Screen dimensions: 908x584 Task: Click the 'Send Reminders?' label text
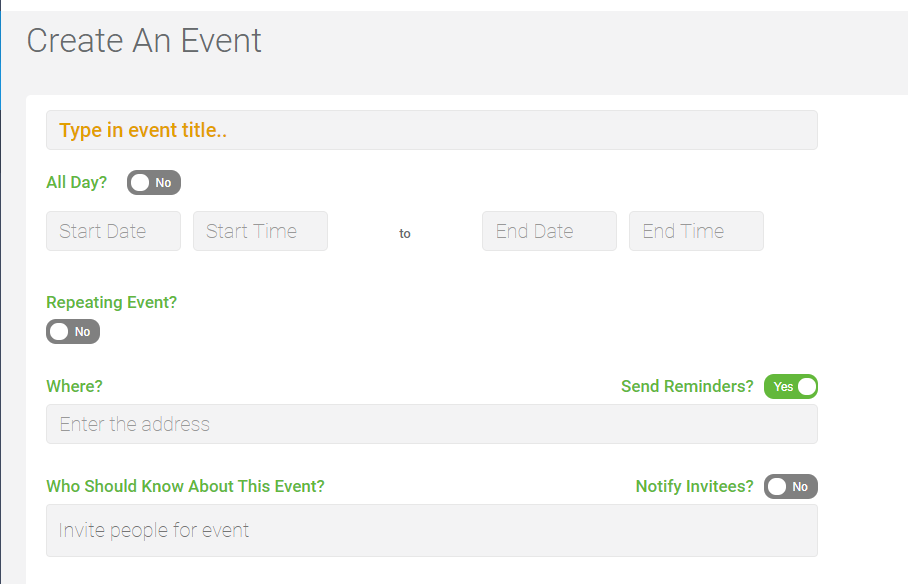pyautogui.click(x=687, y=386)
